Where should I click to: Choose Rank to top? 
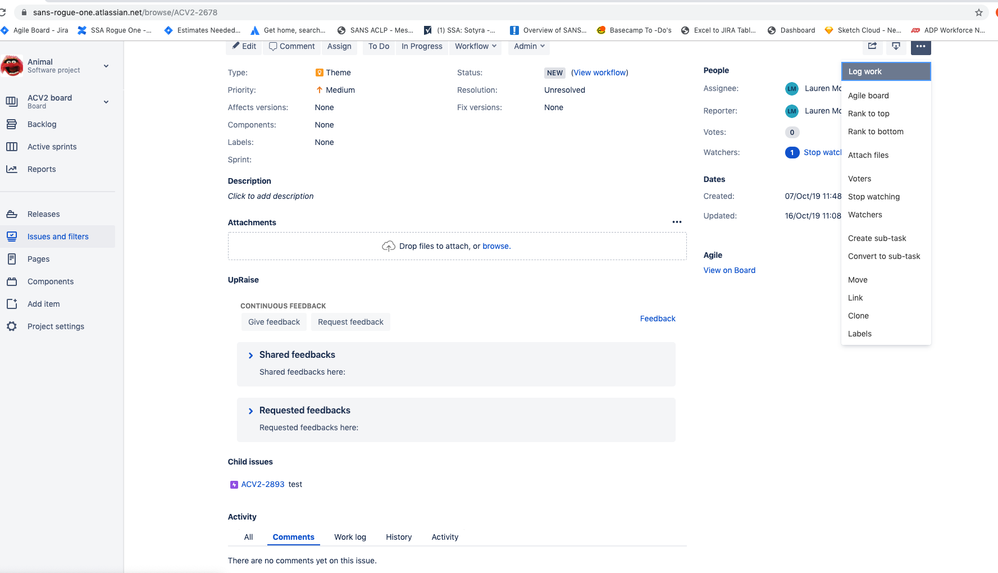pos(885,113)
